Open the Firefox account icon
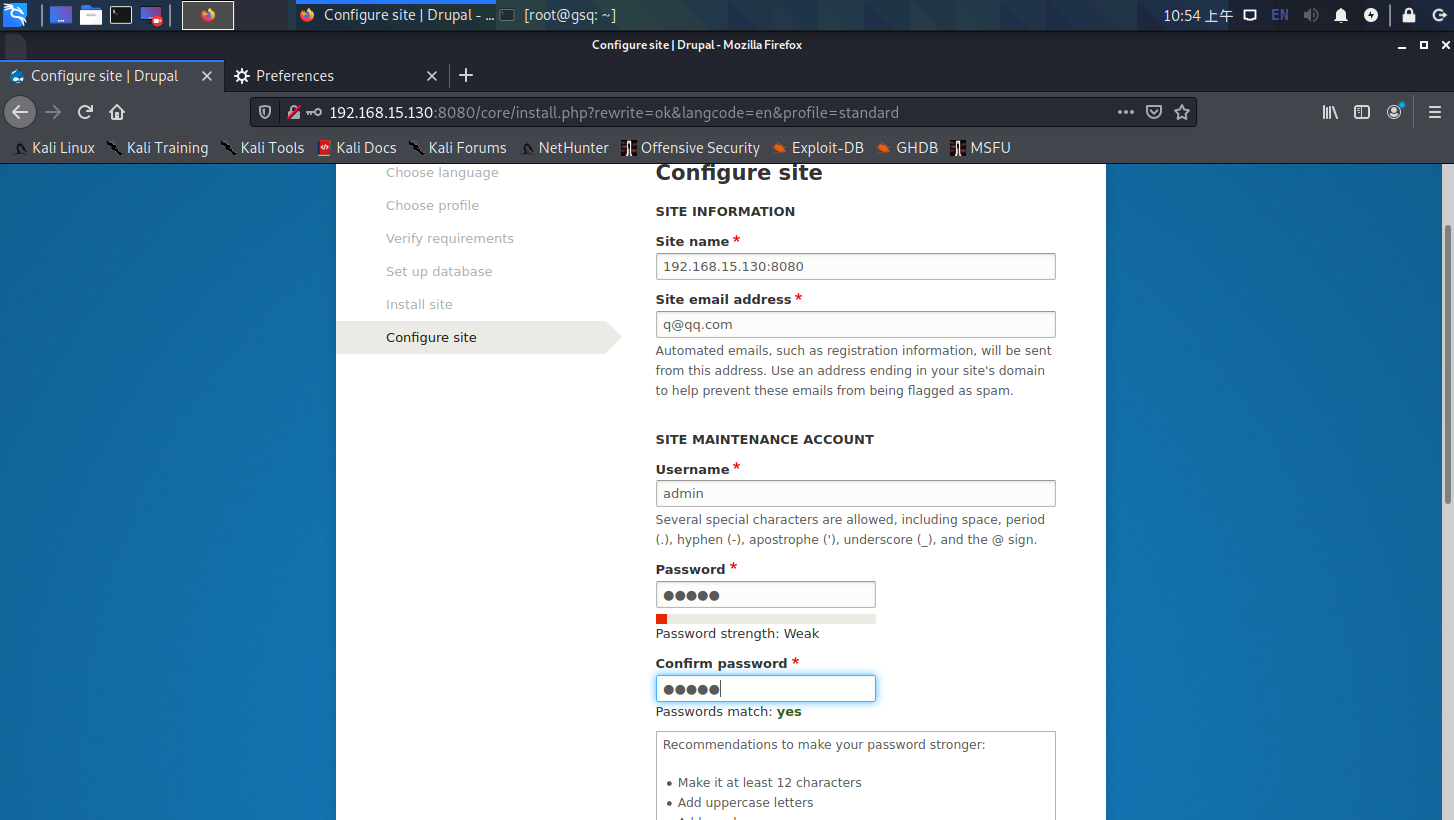The width and height of the screenshot is (1454, 820). pyautogui.click(x=1394, y=112)
